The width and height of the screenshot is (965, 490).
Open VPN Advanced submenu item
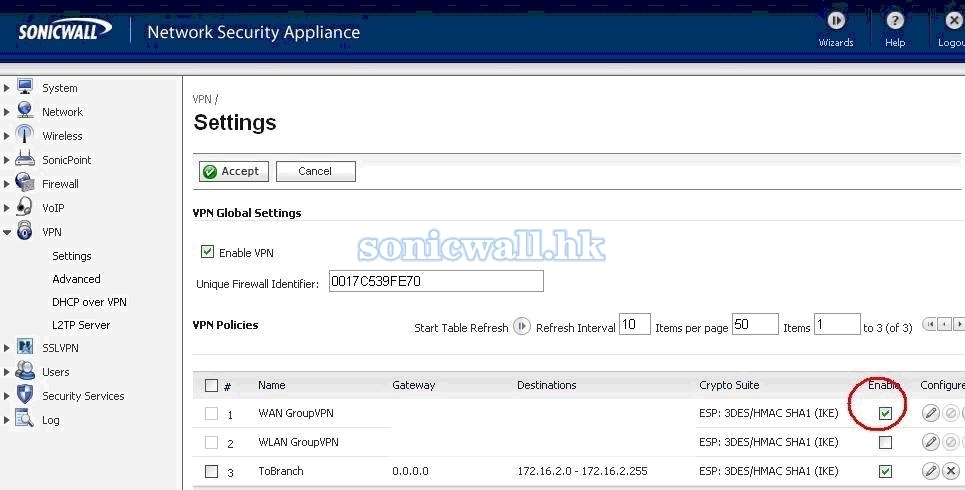(x=76, y=279)
